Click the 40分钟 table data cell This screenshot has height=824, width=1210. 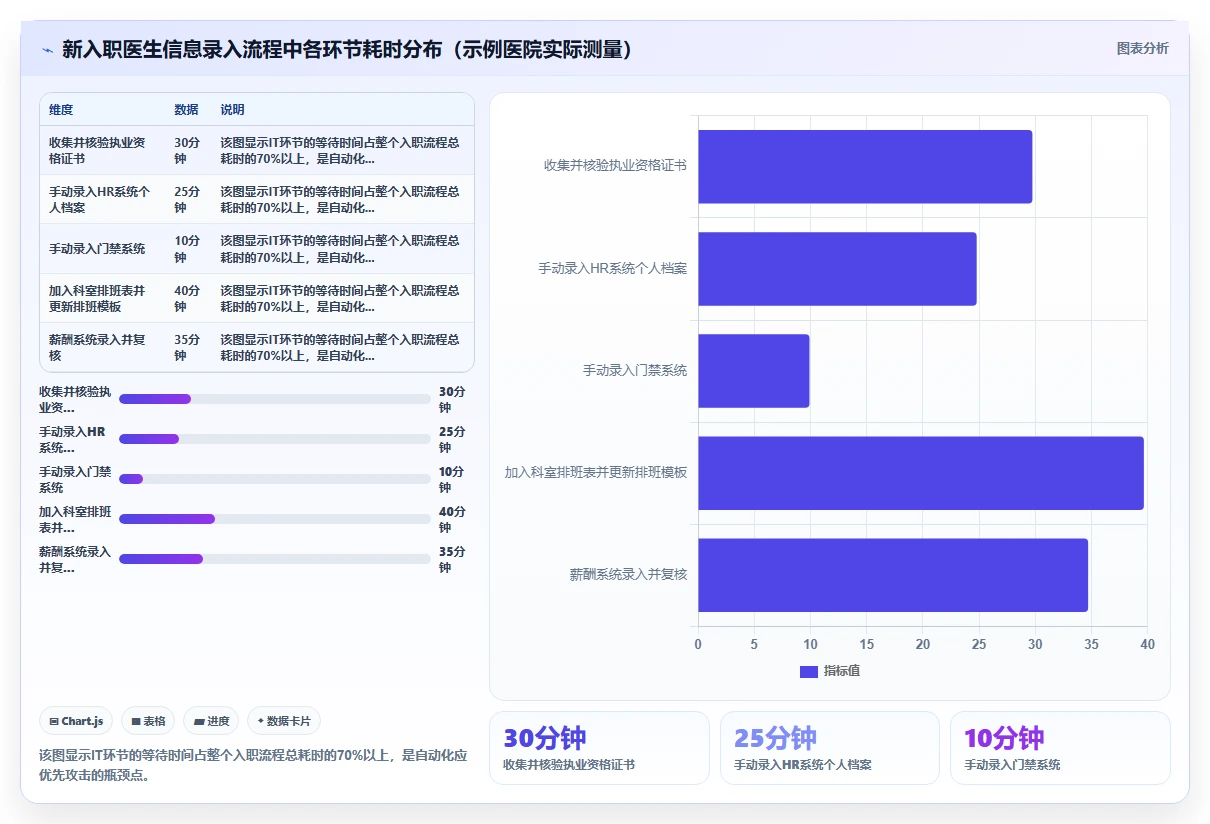pyautogui.click(x=189, y=299)
